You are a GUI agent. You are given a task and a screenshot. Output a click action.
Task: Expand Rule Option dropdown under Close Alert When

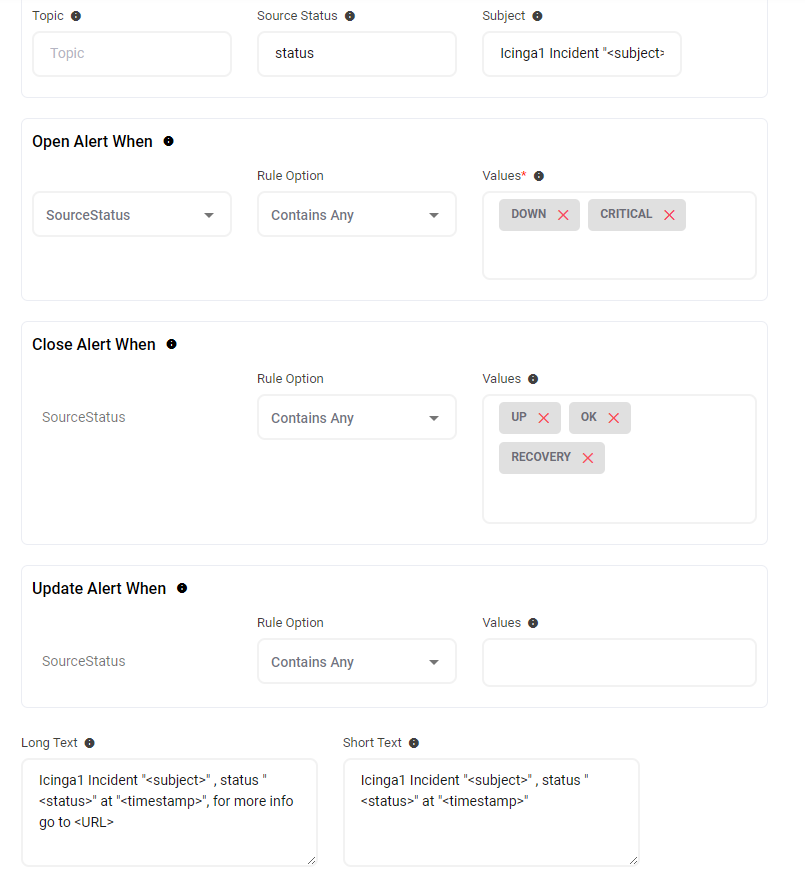pyautogui.click(x=356, y=418)
